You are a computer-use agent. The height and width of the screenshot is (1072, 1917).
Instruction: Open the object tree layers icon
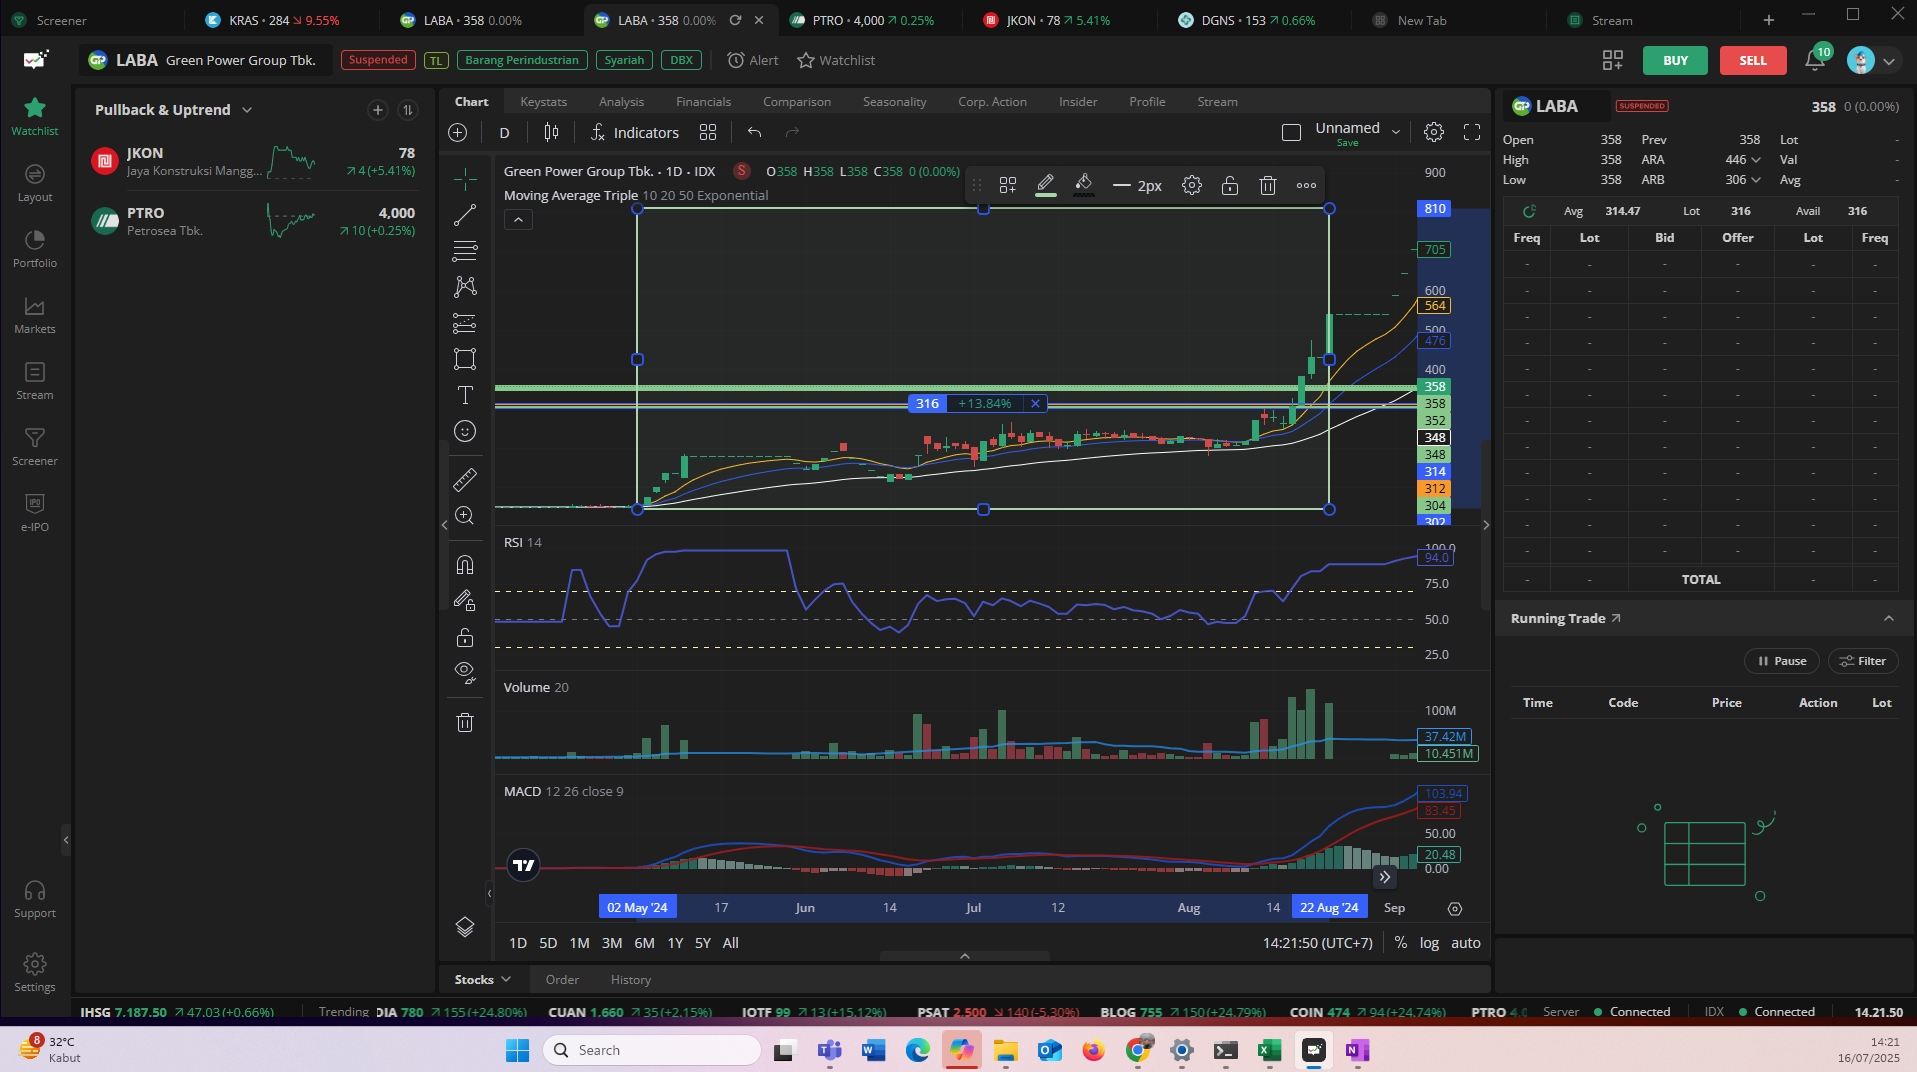coord(465,927)
